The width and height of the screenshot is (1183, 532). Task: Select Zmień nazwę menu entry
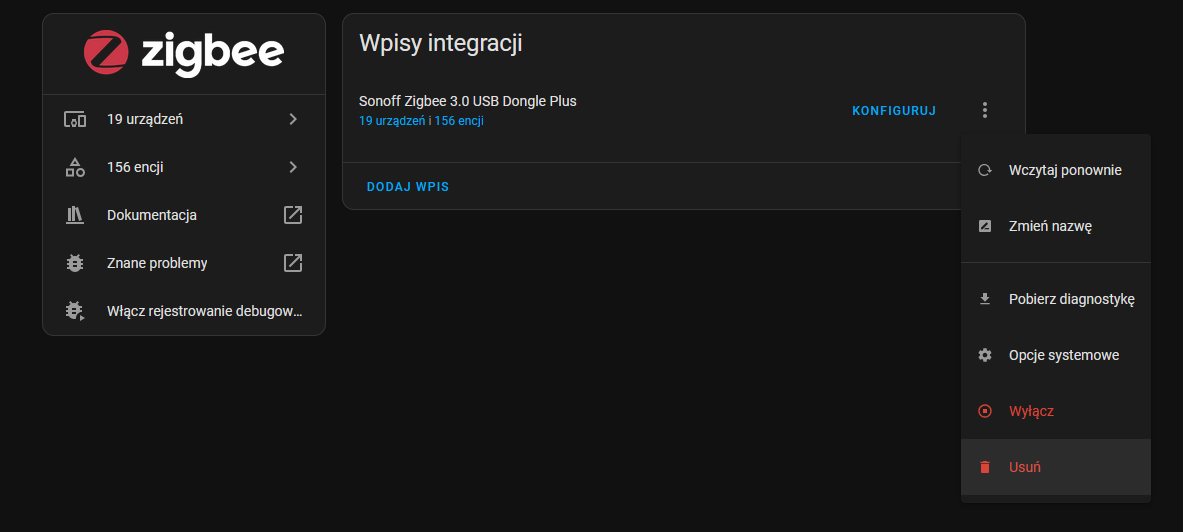[1055, 226]
